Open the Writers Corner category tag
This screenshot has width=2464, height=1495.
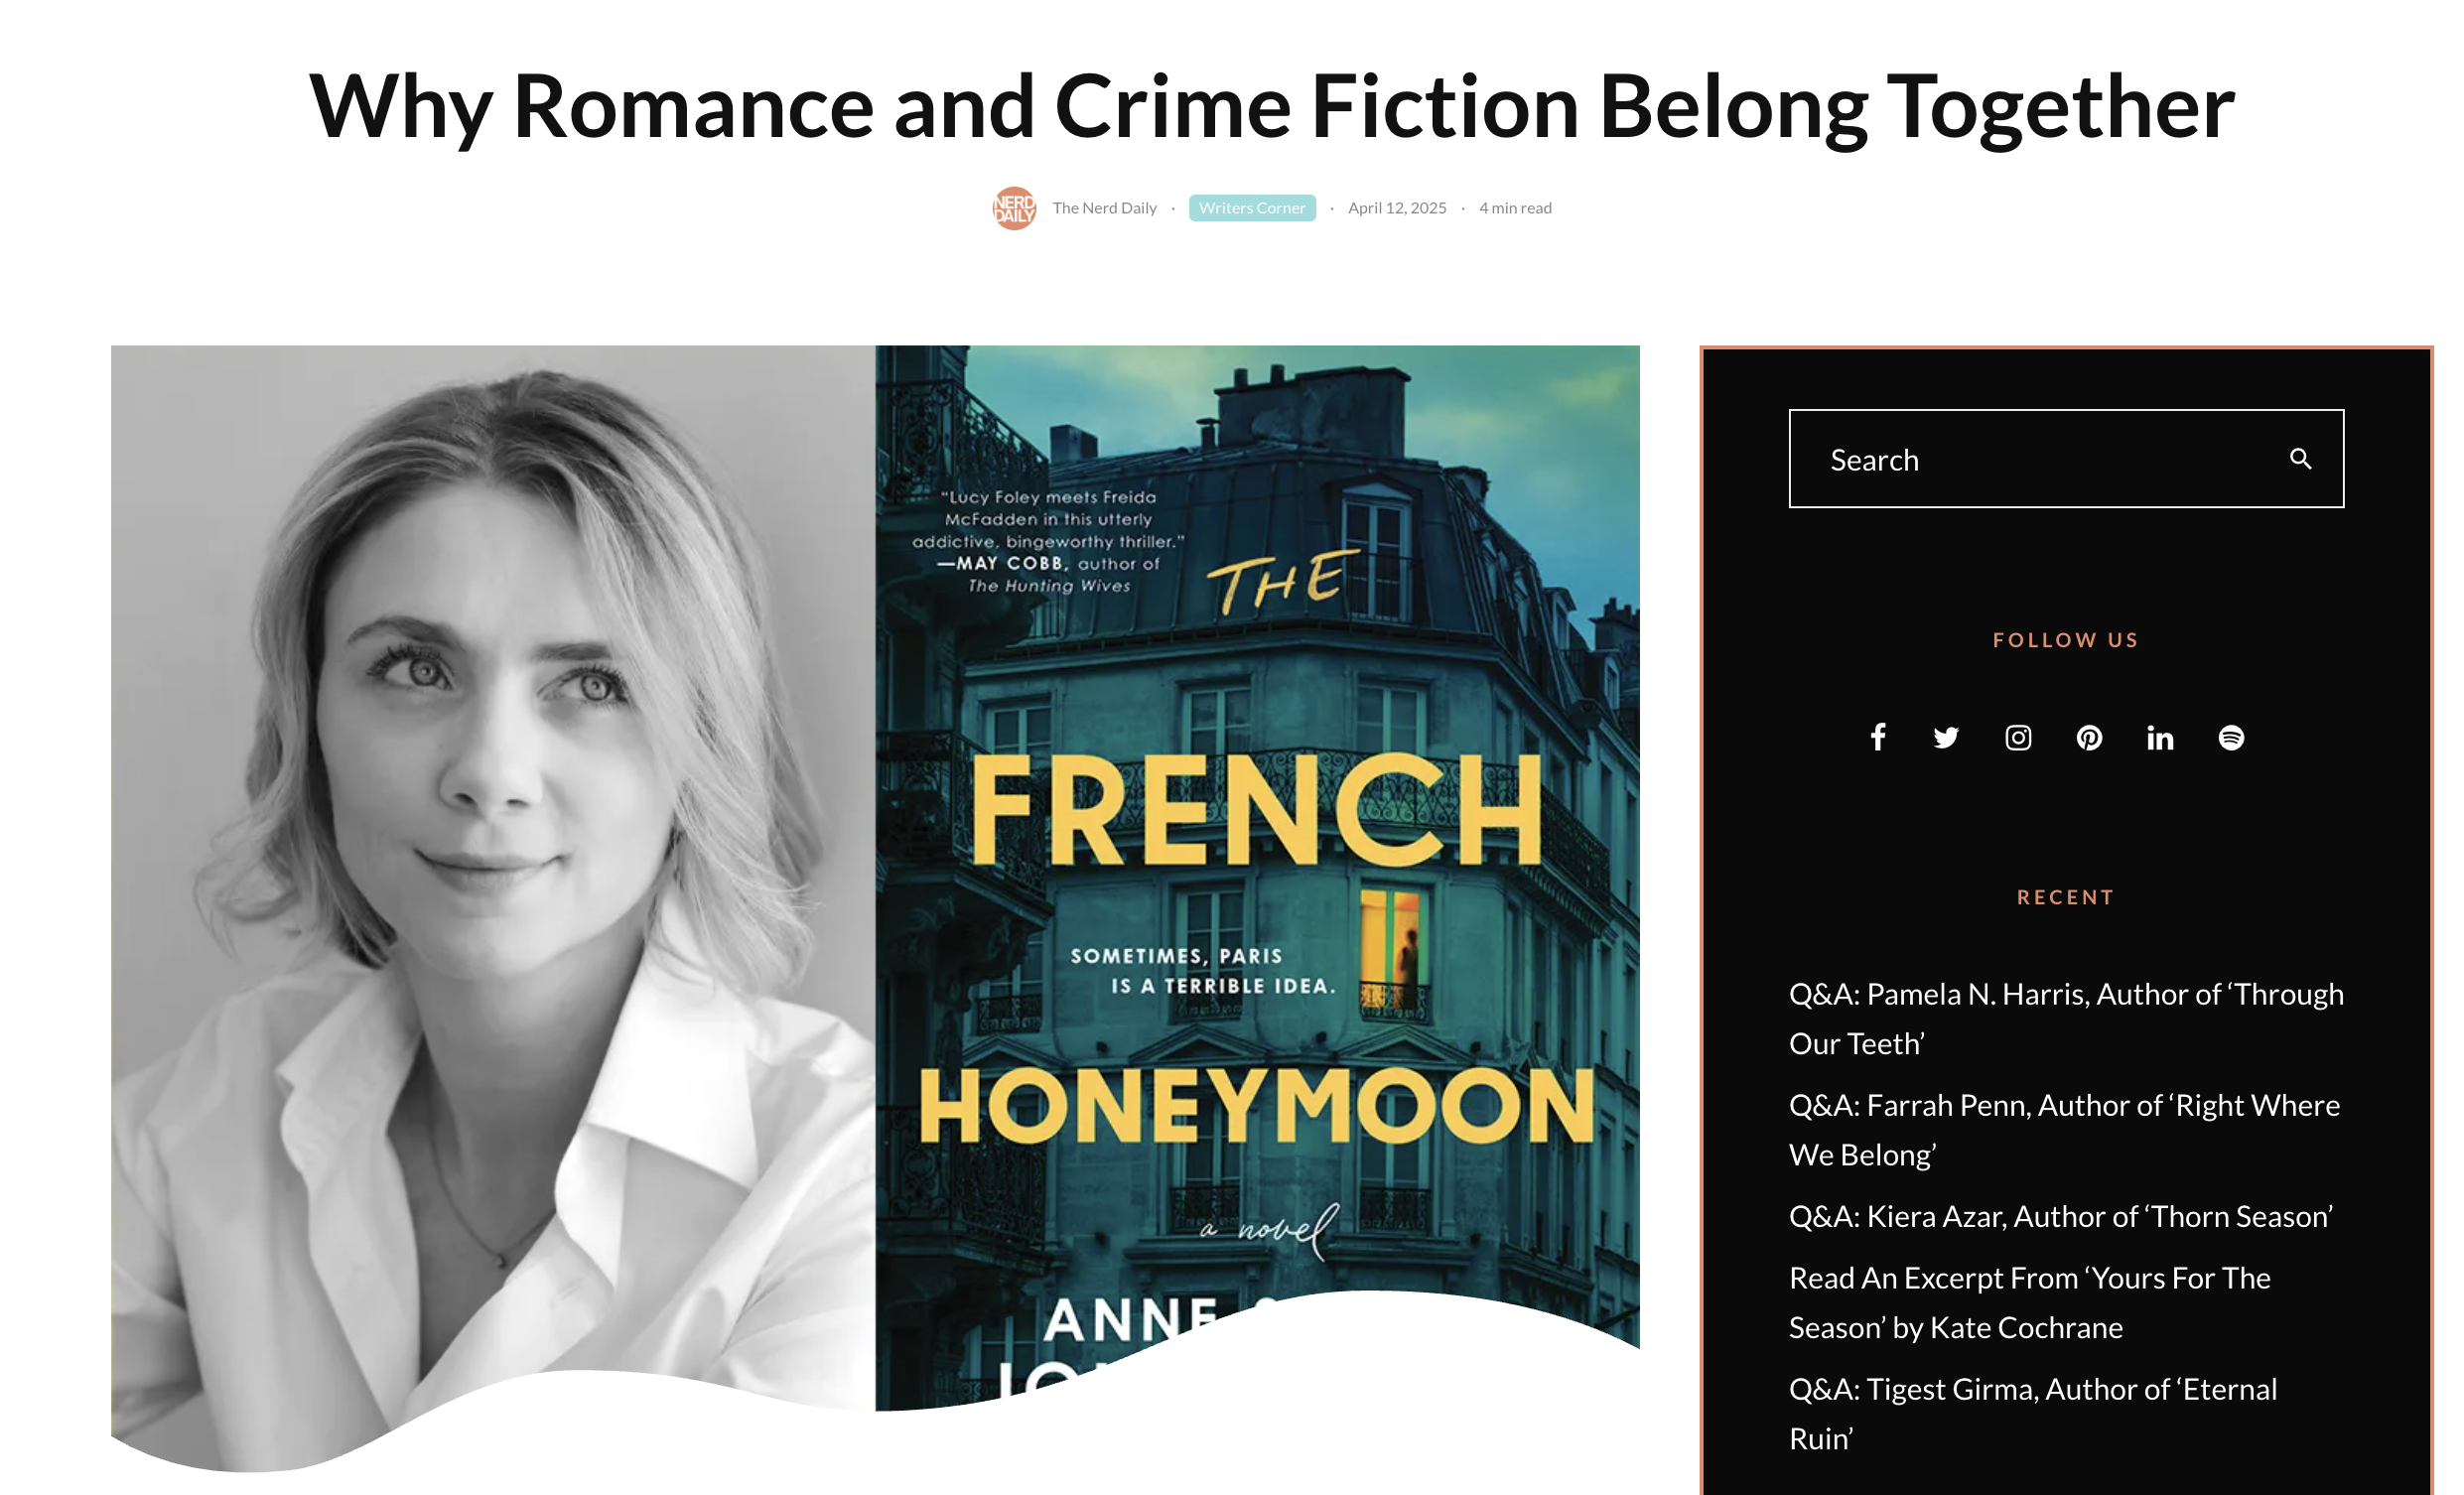pos(1252,208)
